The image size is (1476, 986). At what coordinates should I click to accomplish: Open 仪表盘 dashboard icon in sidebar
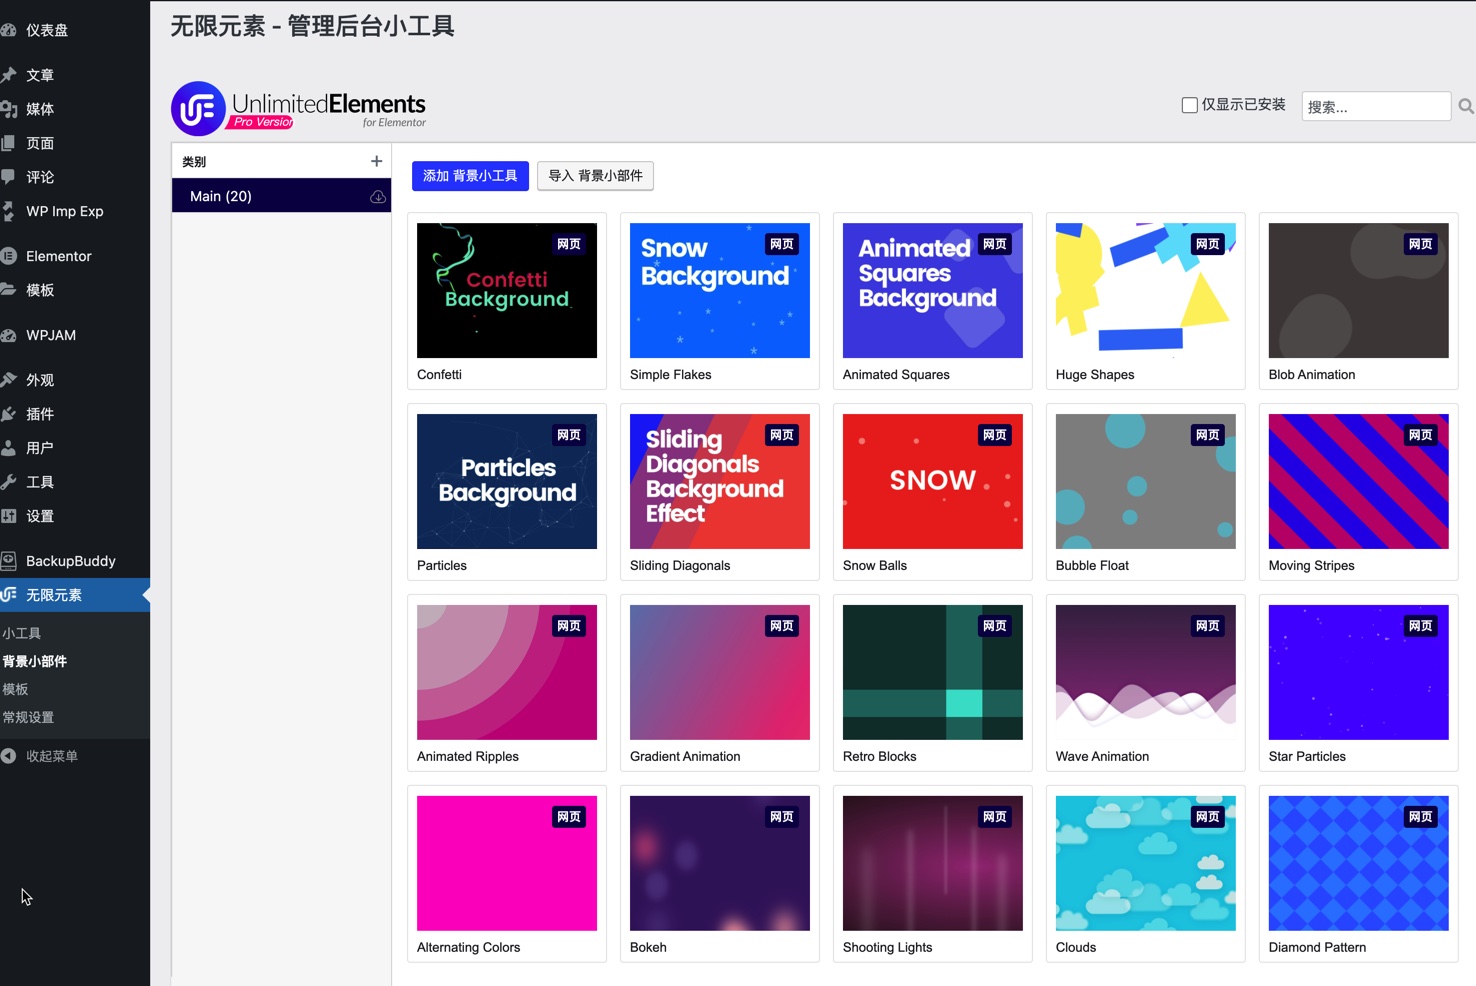pyautogui.click(x=8, y=30)
